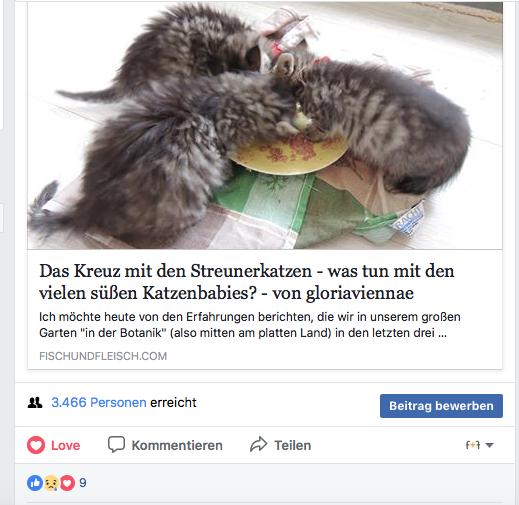
Task: Select the Kommentieren text label
Action: (177, 445)
